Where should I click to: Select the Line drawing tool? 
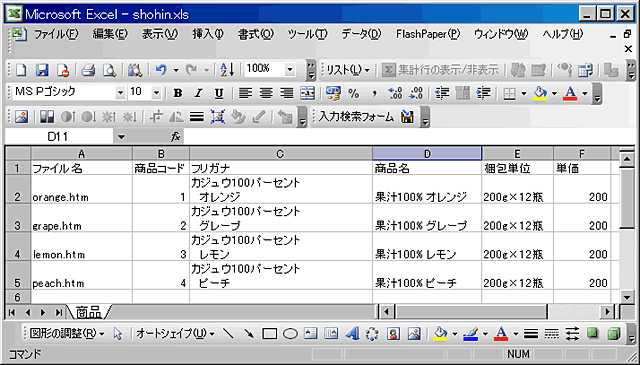(228, 334)
